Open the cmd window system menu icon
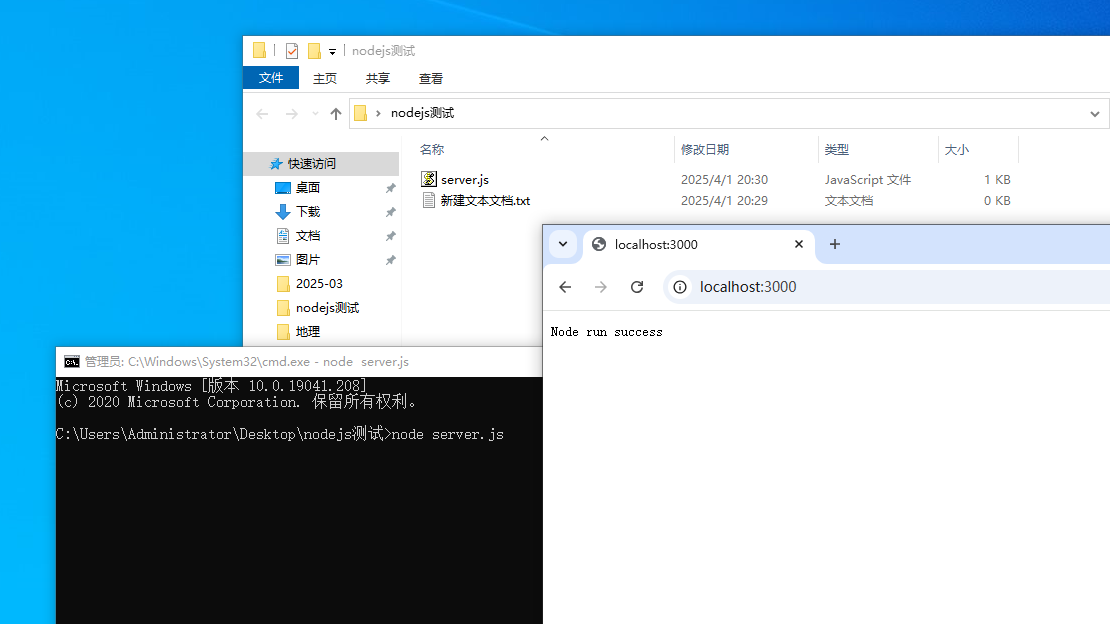Viewport: 1110px width, 624px height. (x=71, y=362)
